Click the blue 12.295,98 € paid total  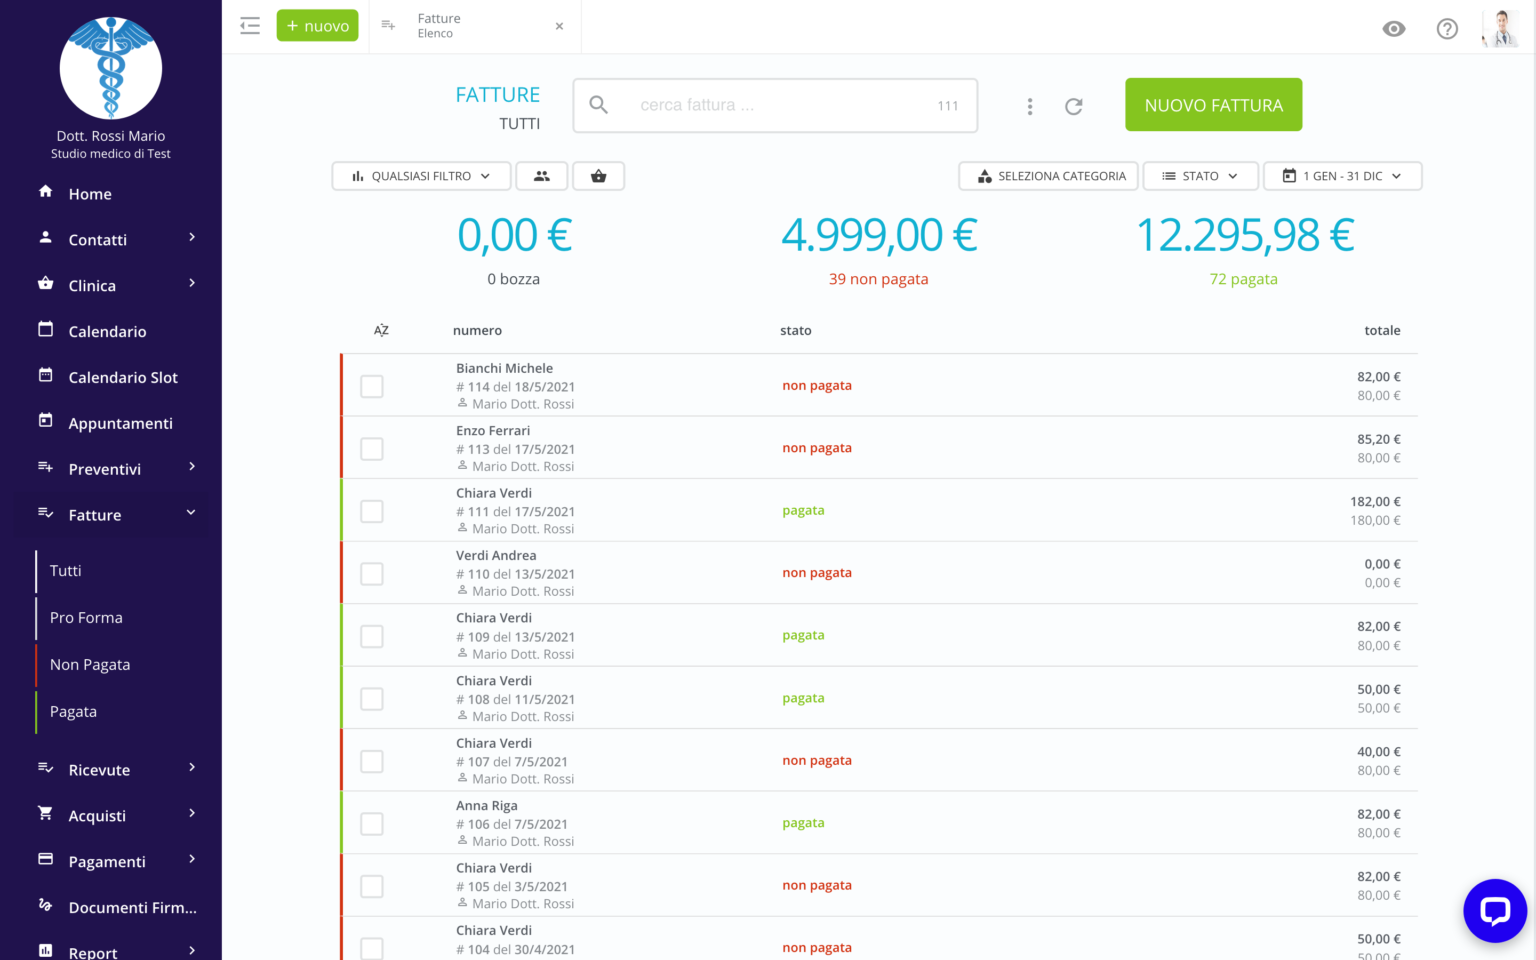pos(1244,236)
